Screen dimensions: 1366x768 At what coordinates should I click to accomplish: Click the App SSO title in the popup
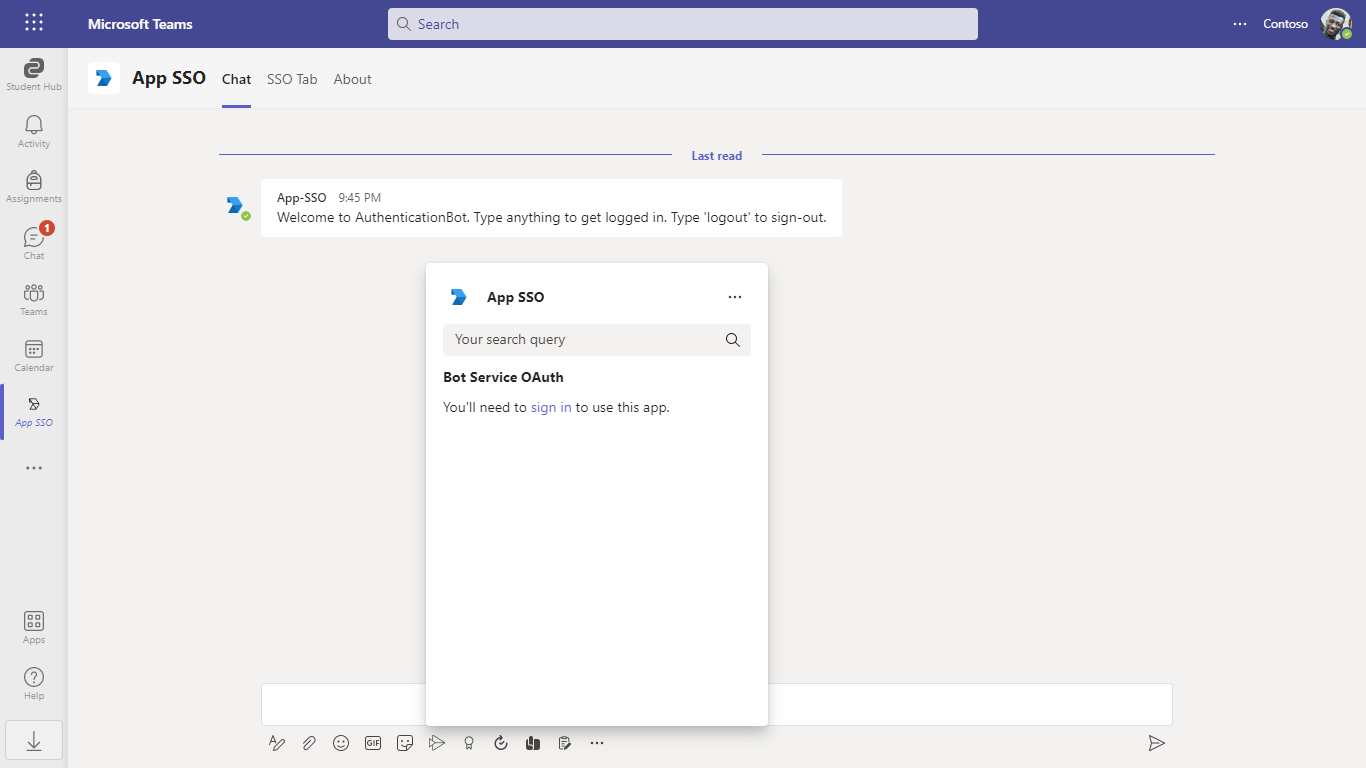pos(516,297)
